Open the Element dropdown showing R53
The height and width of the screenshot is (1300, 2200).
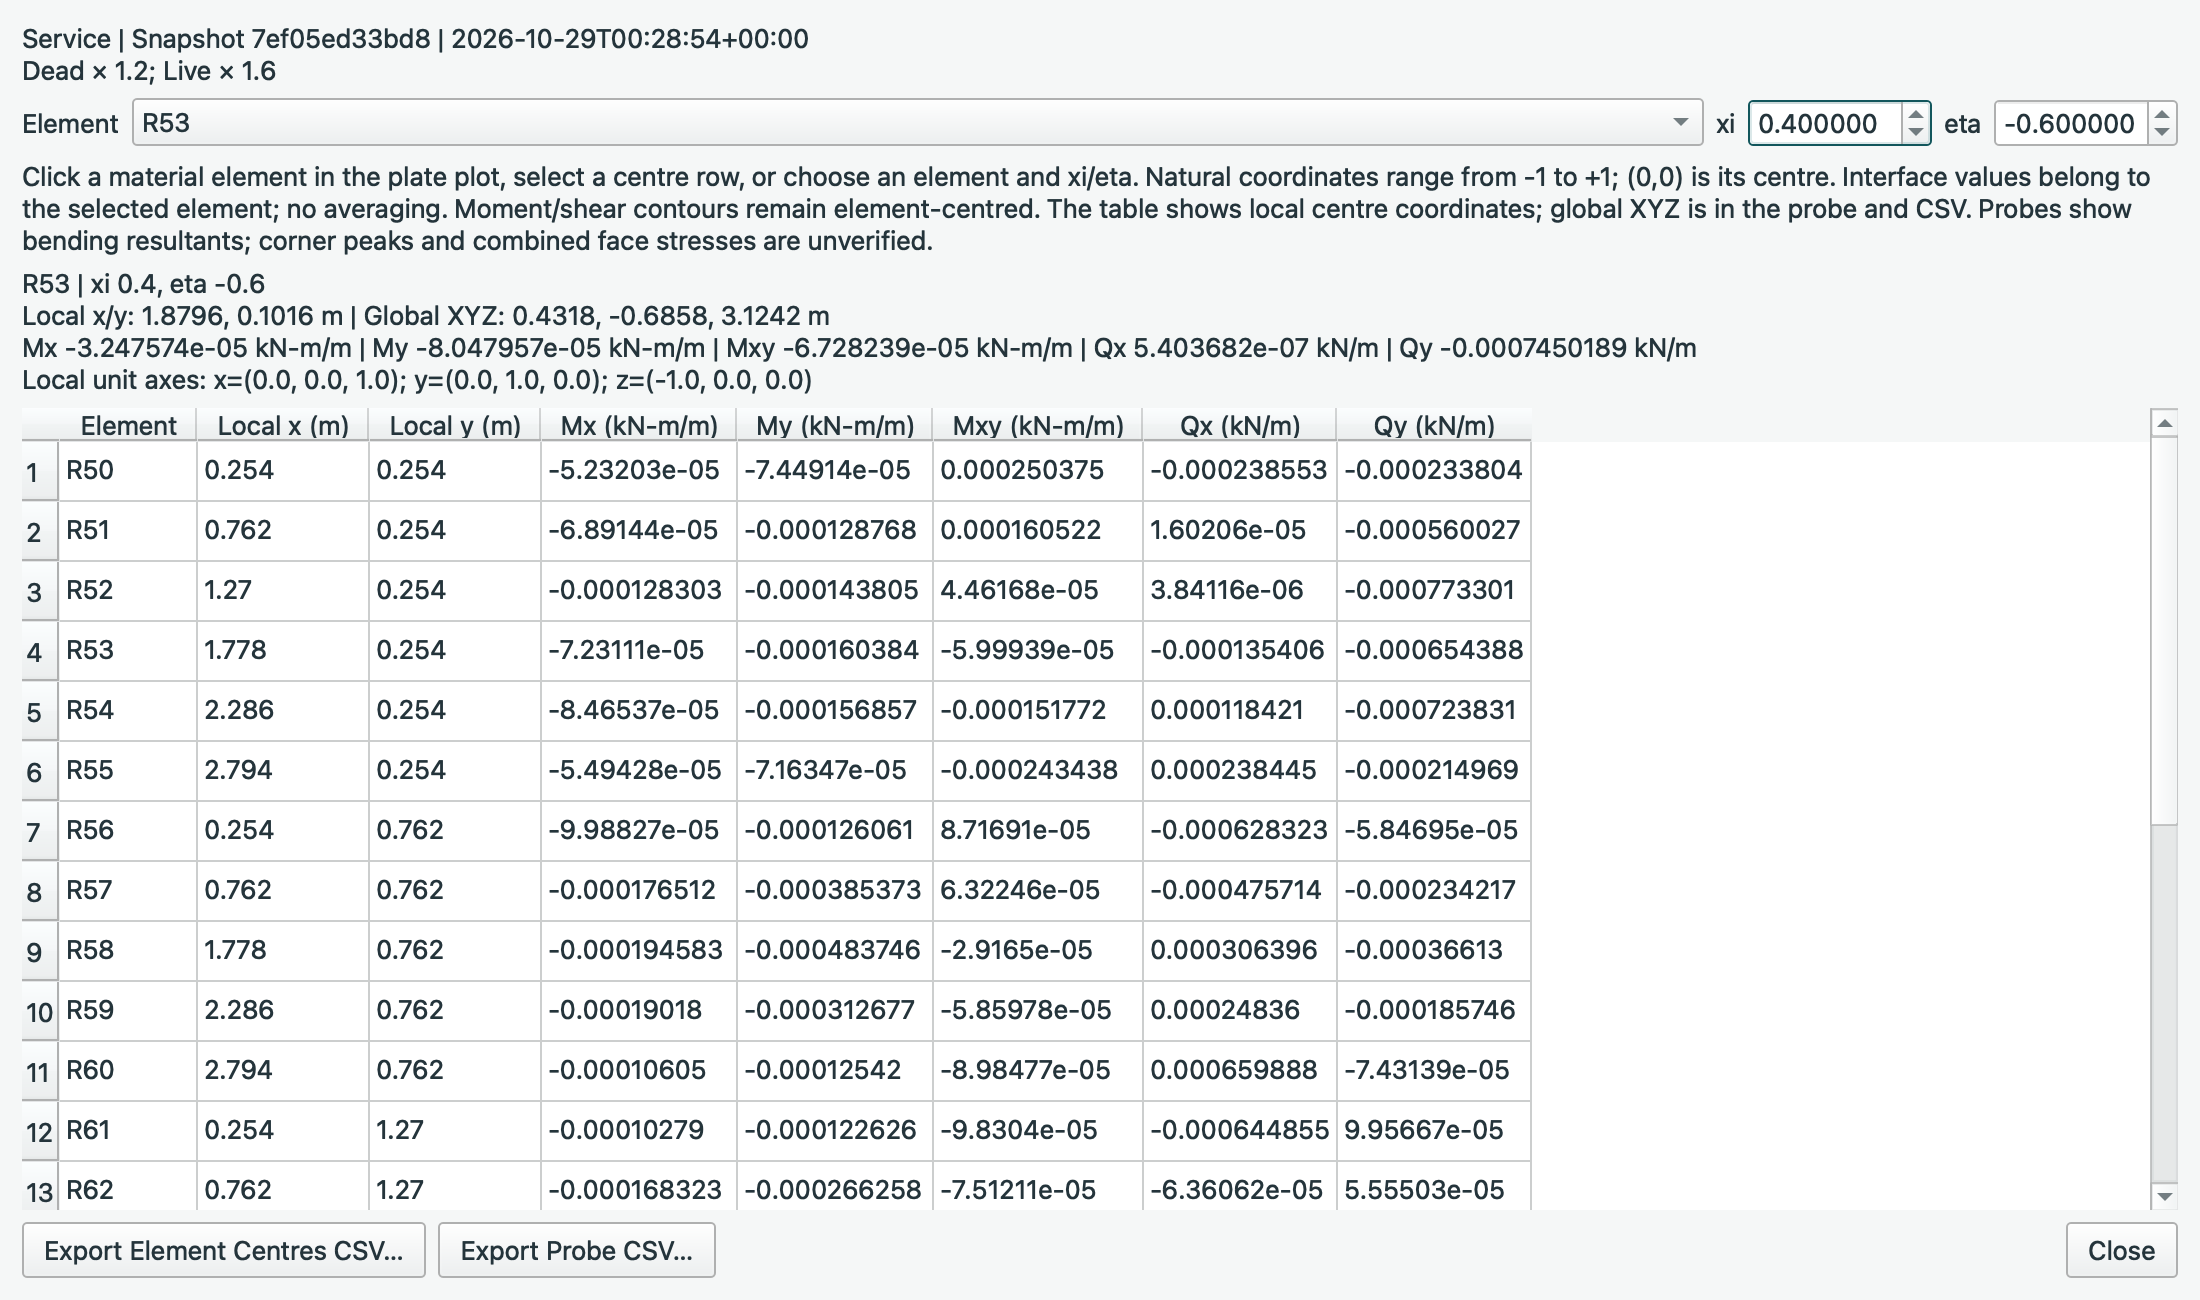click(x=917, y=123)
